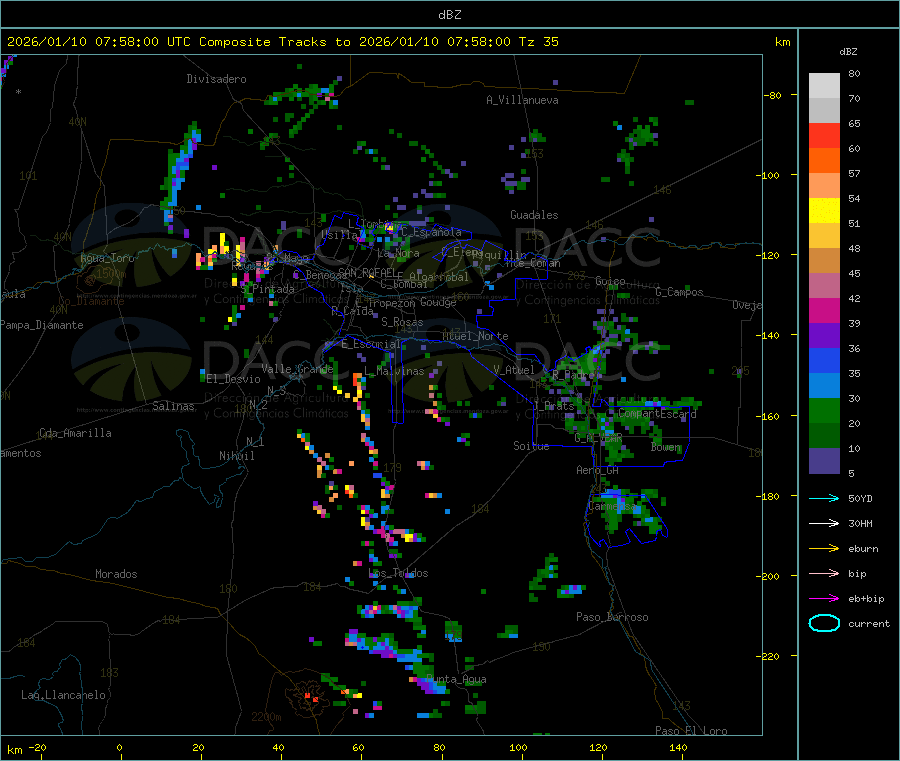Click the Bowen map label

(665, 446)
